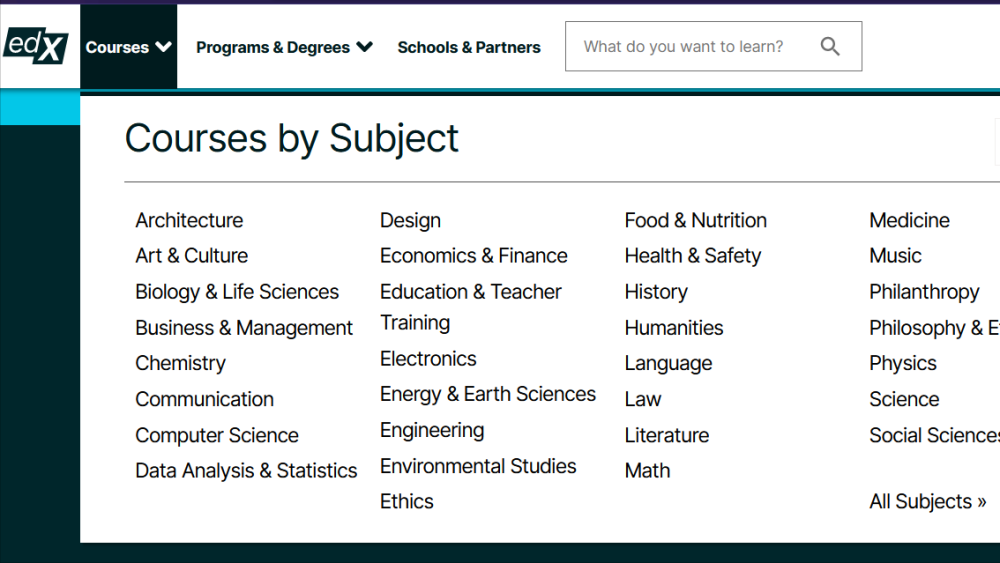Viewport: 1000px width, 563px height.
Task: View Food & Nutrition courses
Action: click(x=695, y=220)
